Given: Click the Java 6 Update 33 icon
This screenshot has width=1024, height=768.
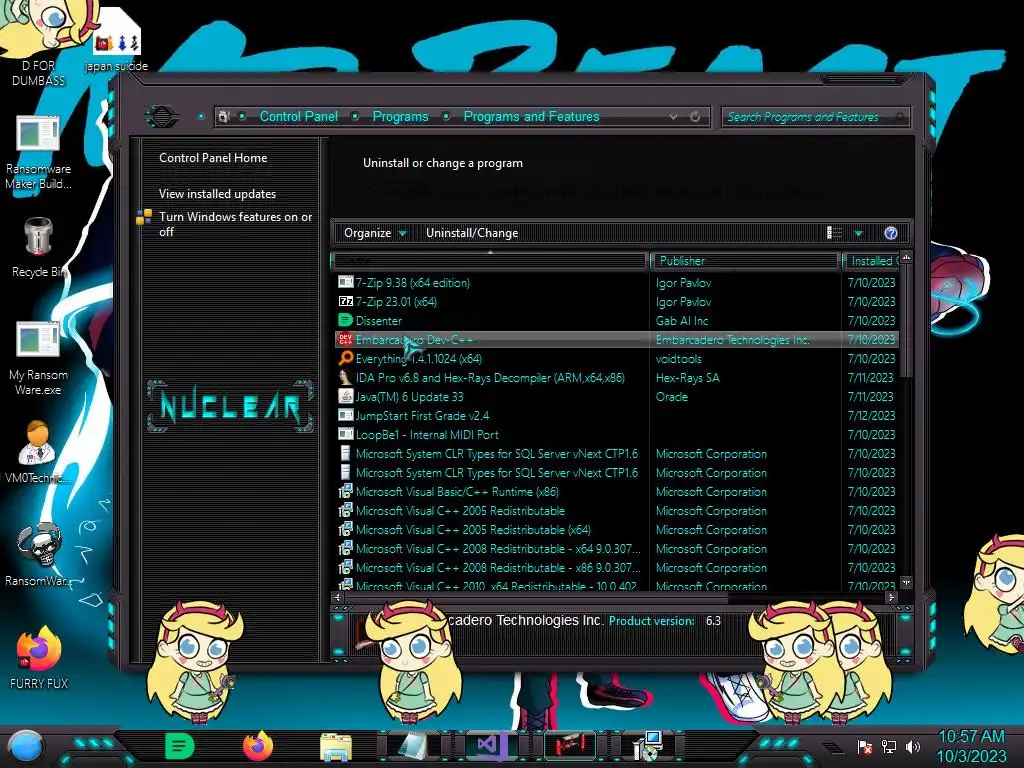Looking at the screenshot, I should pos(345,396).
